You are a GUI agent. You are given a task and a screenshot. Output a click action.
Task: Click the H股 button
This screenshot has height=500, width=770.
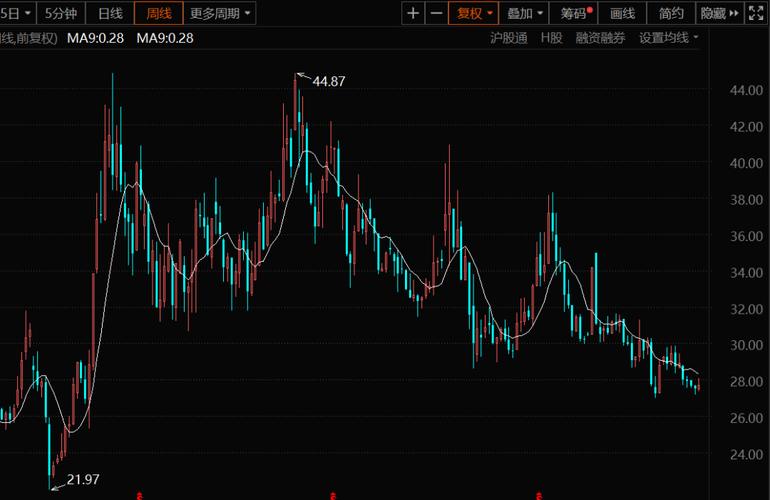coord(551,37)
